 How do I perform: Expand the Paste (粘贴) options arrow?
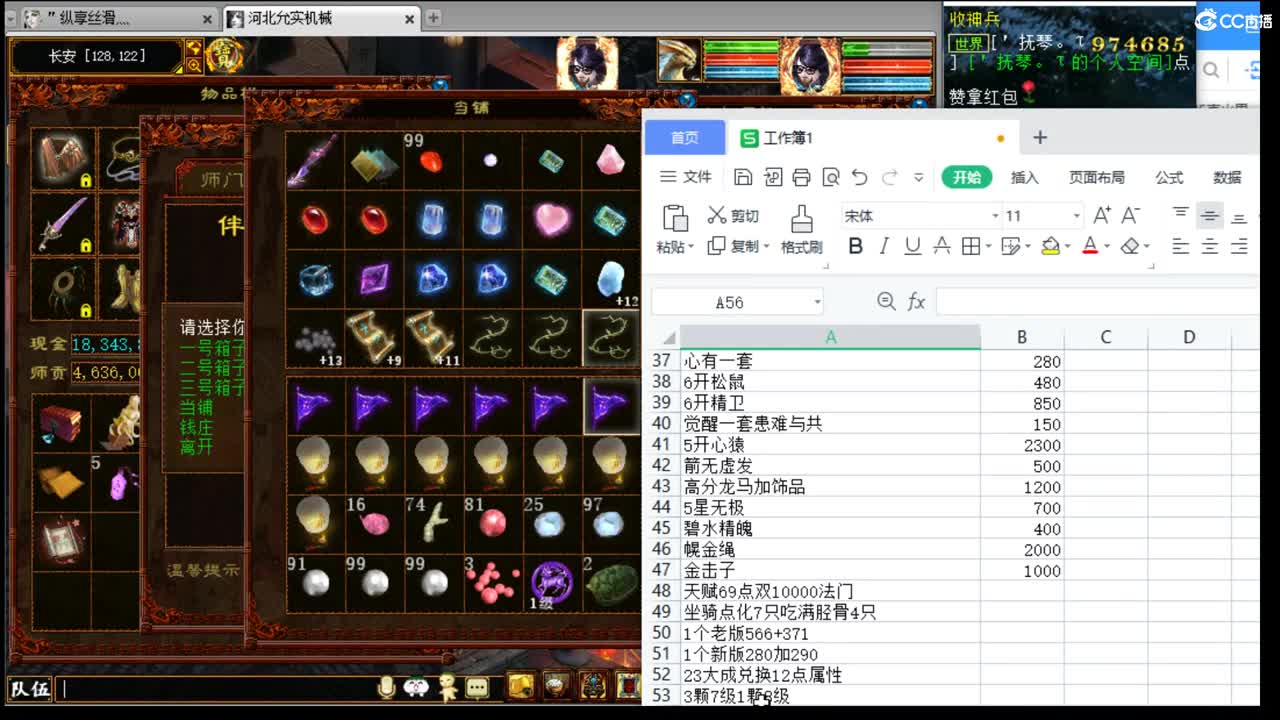(x=692, y=247)
